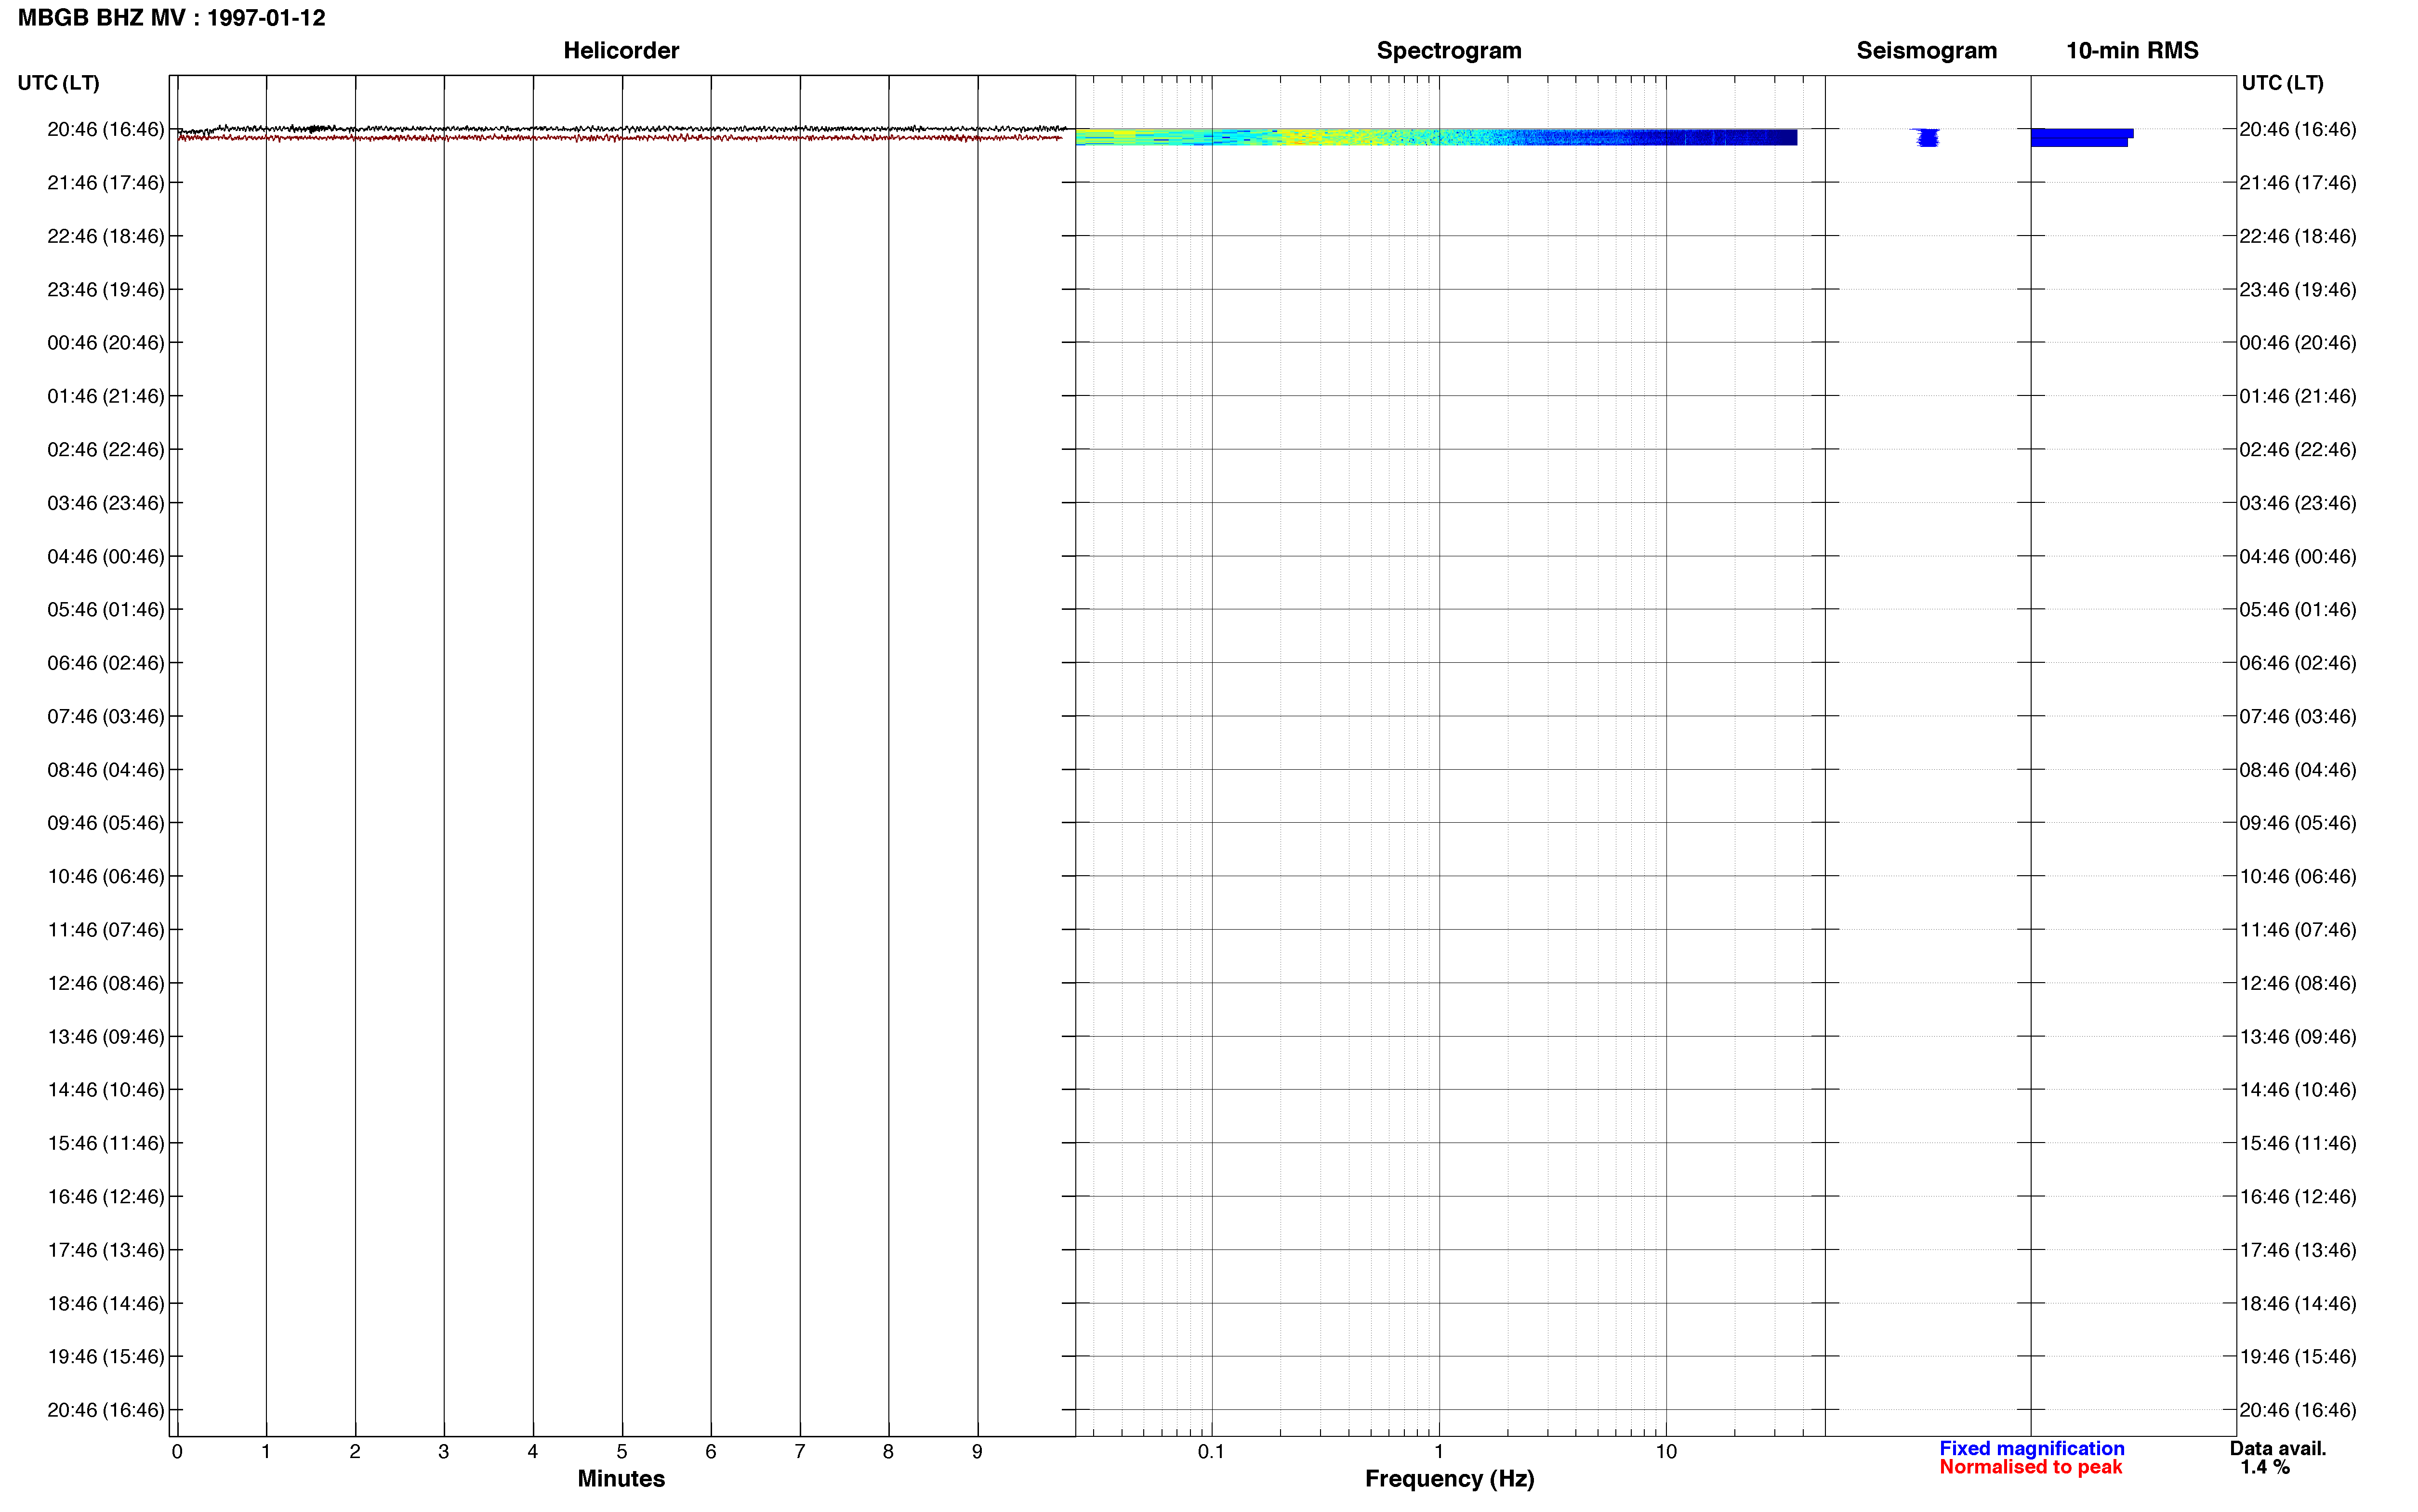This screenshot has width=2418, height=1512.
Task: Click left time label '21:46 (17:46)'
Action: tap(106, 183)
